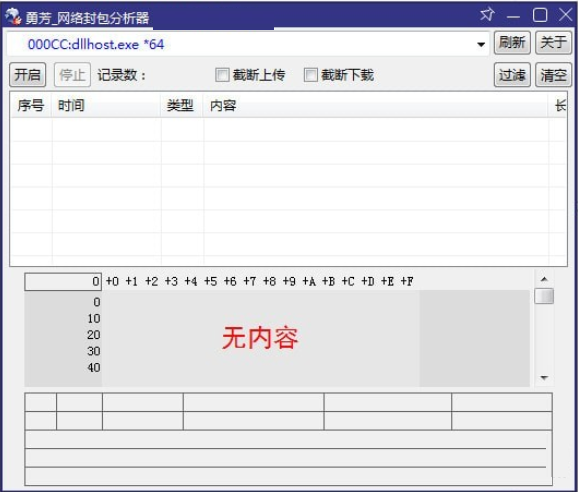Click the 类型 column header
This screenshot has width=578, height=492.
tap(182, 105)
